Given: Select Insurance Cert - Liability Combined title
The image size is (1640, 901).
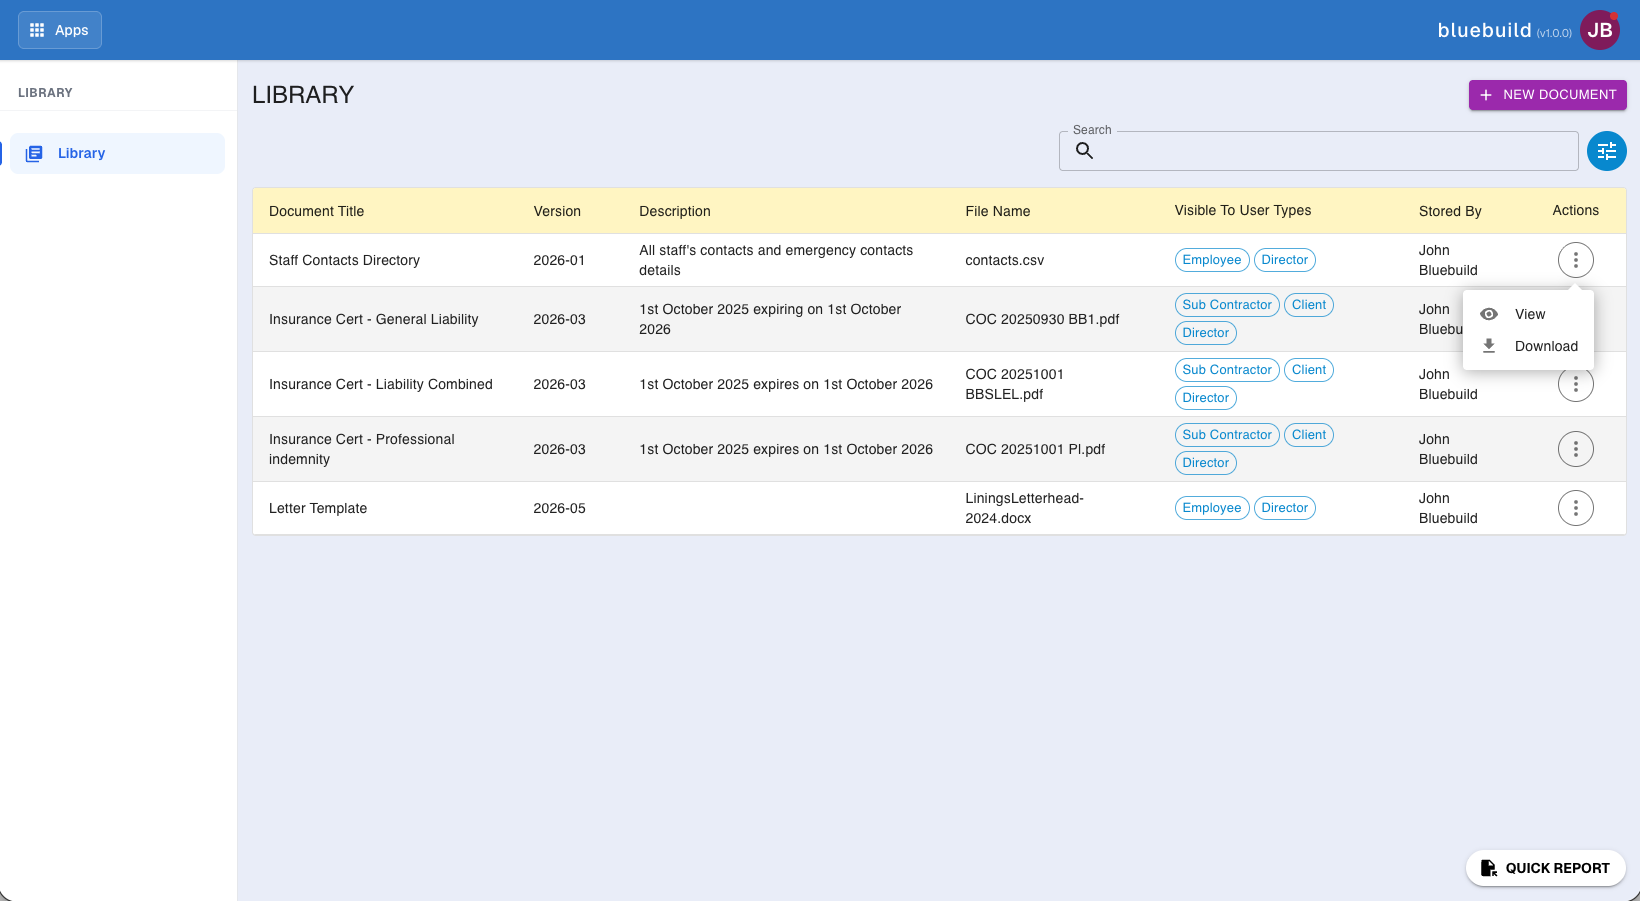Looking at the screenshot, I should pos(381,384).
